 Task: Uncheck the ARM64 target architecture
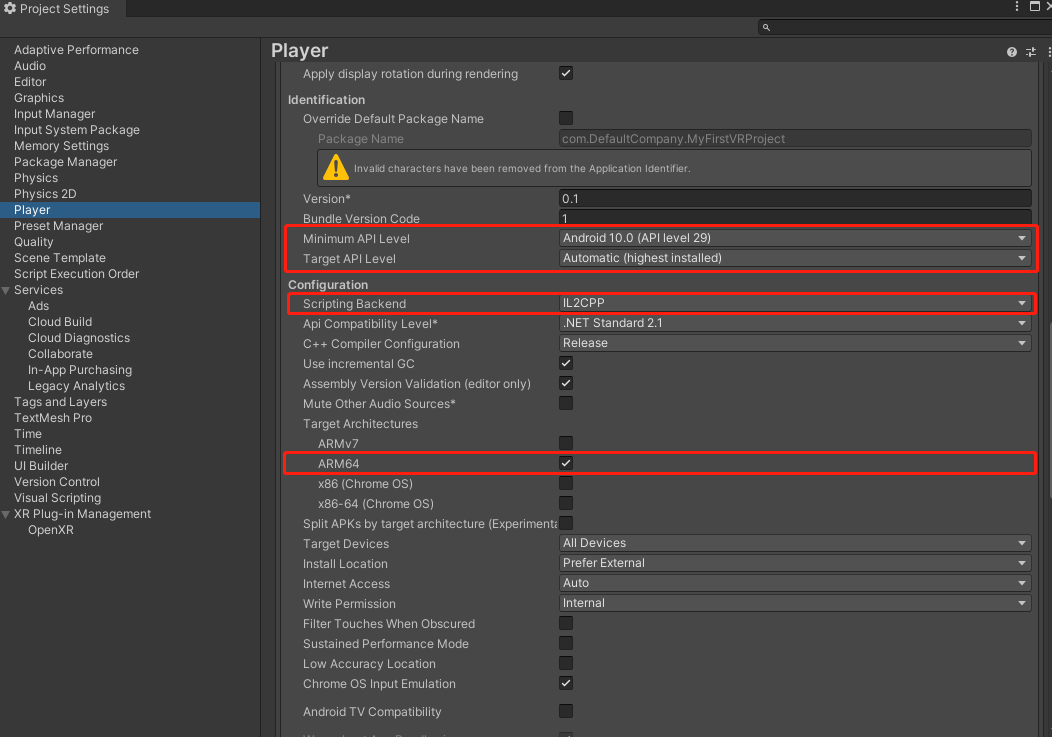coord(566,463)
